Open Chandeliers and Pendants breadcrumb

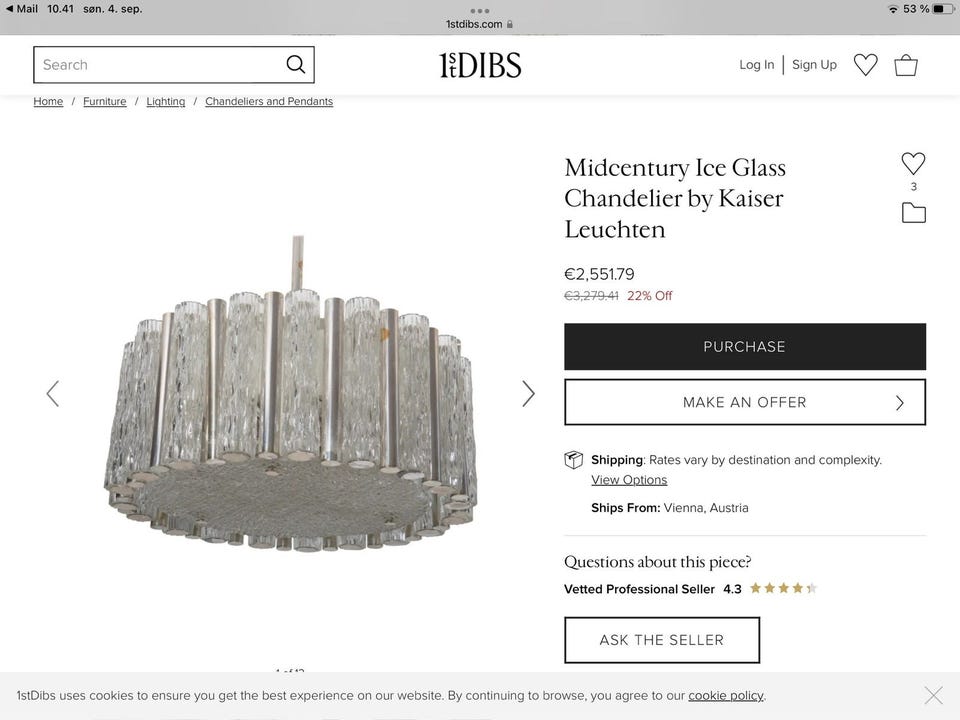pos(269,102)
